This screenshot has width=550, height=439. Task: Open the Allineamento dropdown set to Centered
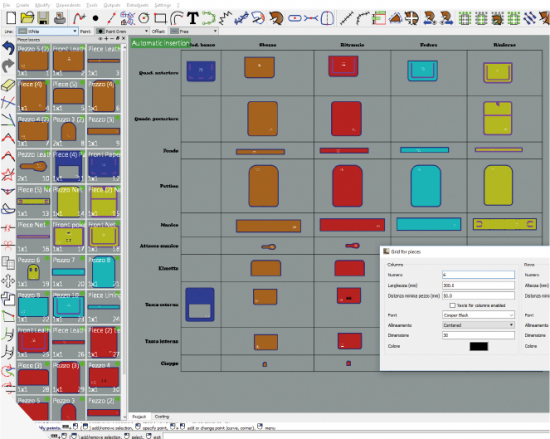(478, 325)
